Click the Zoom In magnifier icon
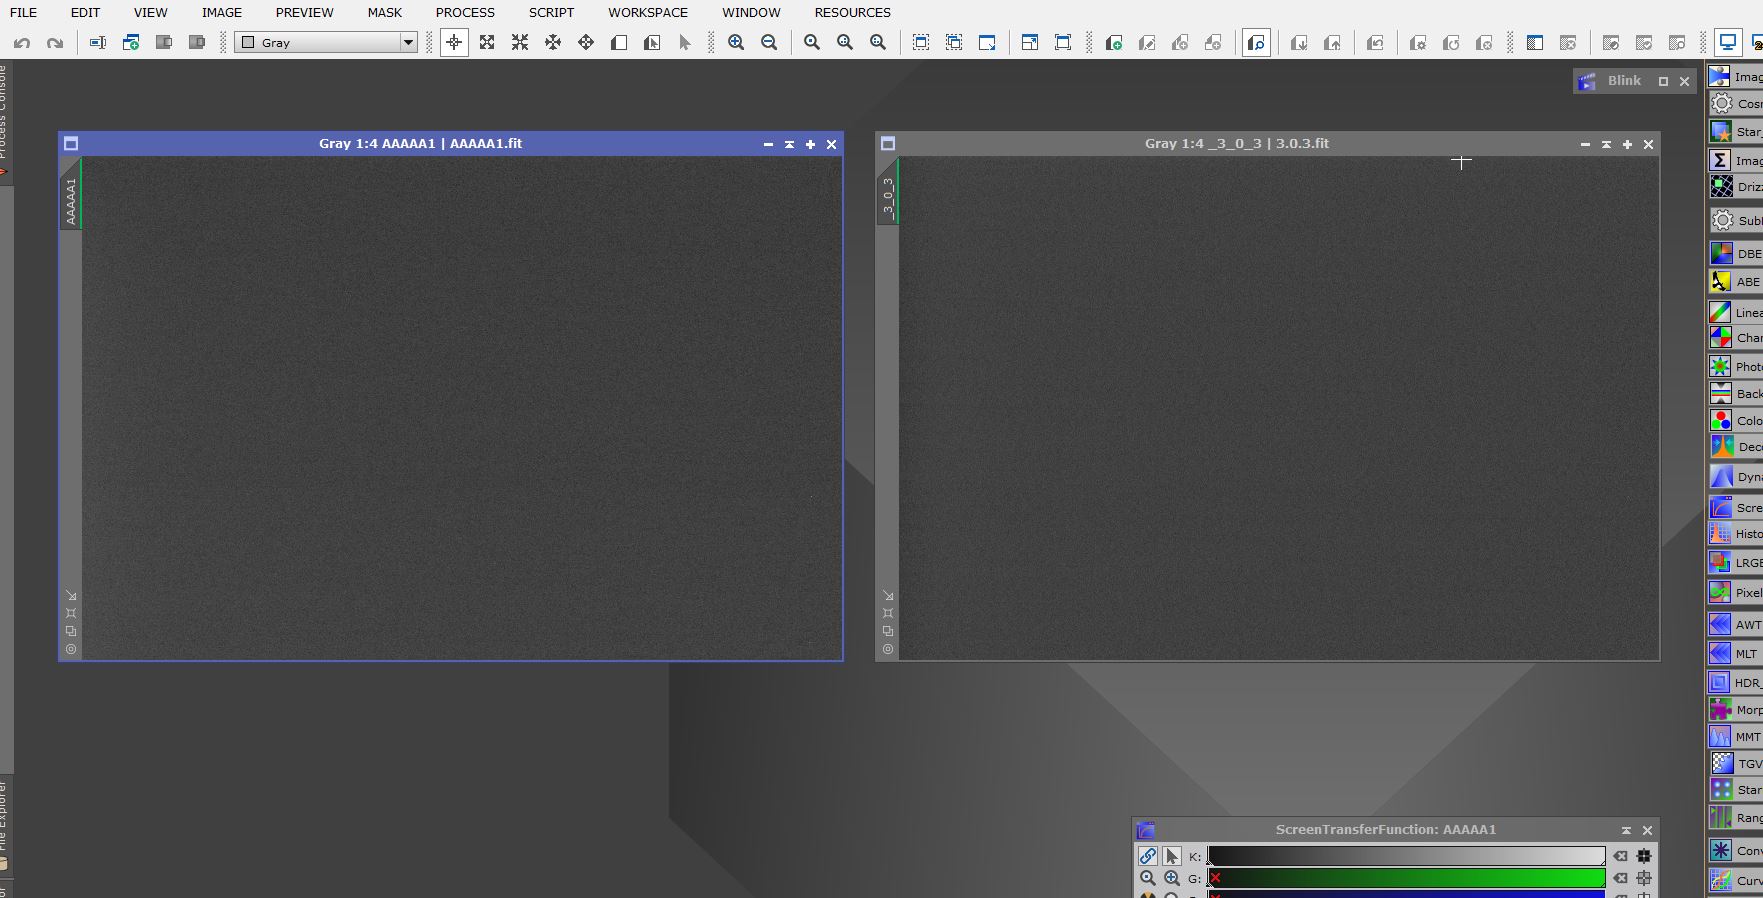The height and width of the screenshot is (898, 1763). coord(736,43)
